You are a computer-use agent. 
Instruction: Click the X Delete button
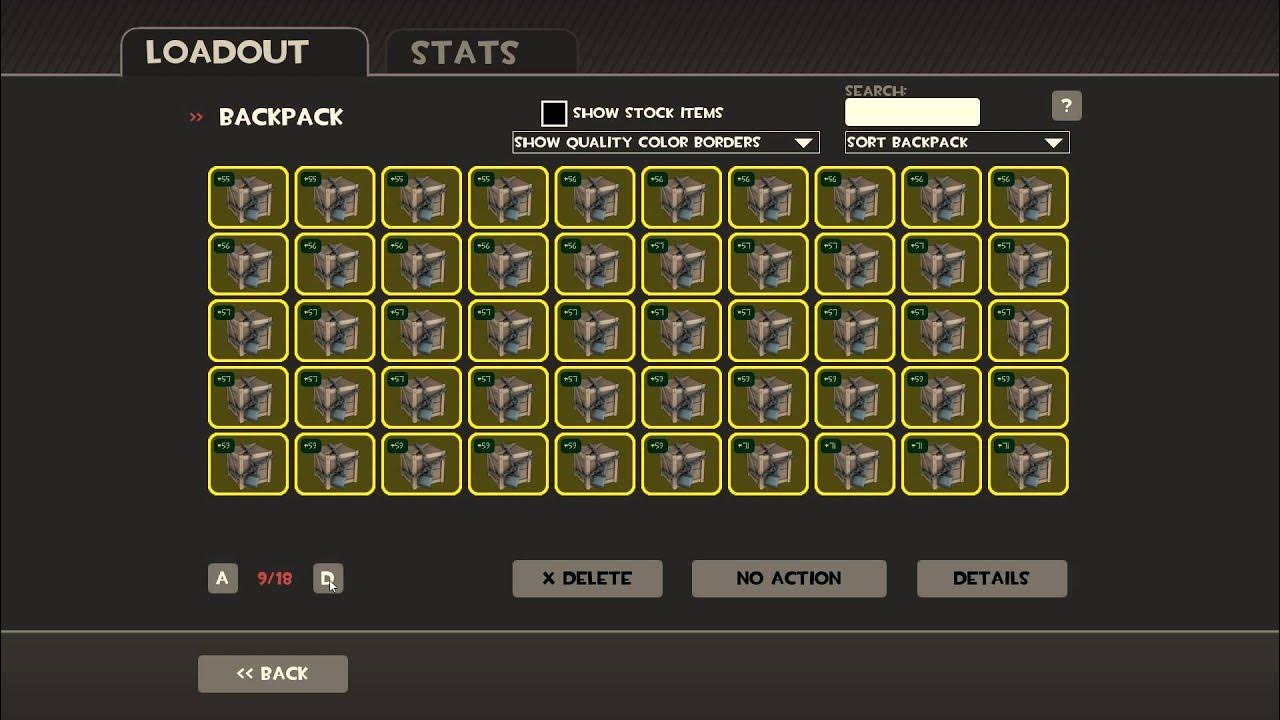[x=587, y=578]
